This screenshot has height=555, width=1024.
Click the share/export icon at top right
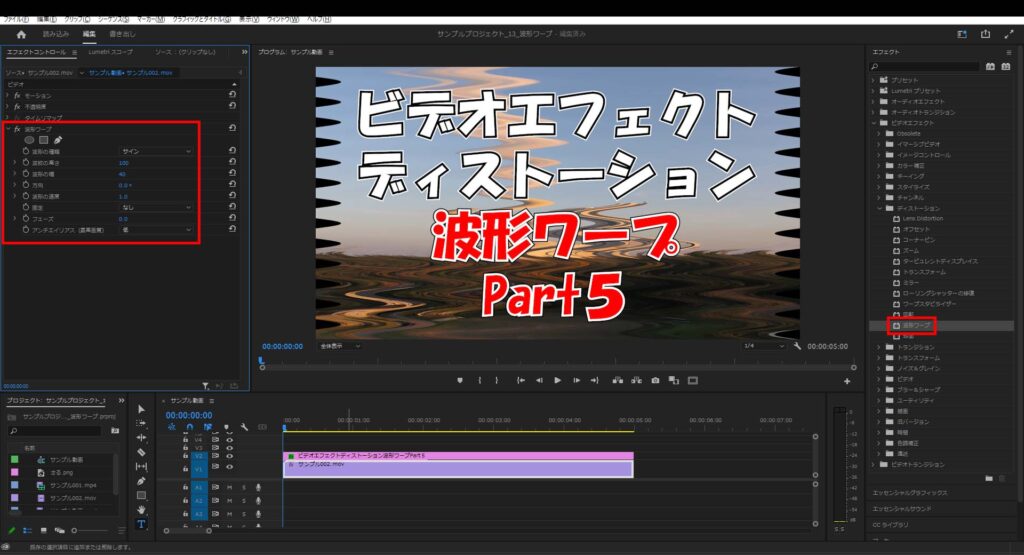(x=985, y=34)
